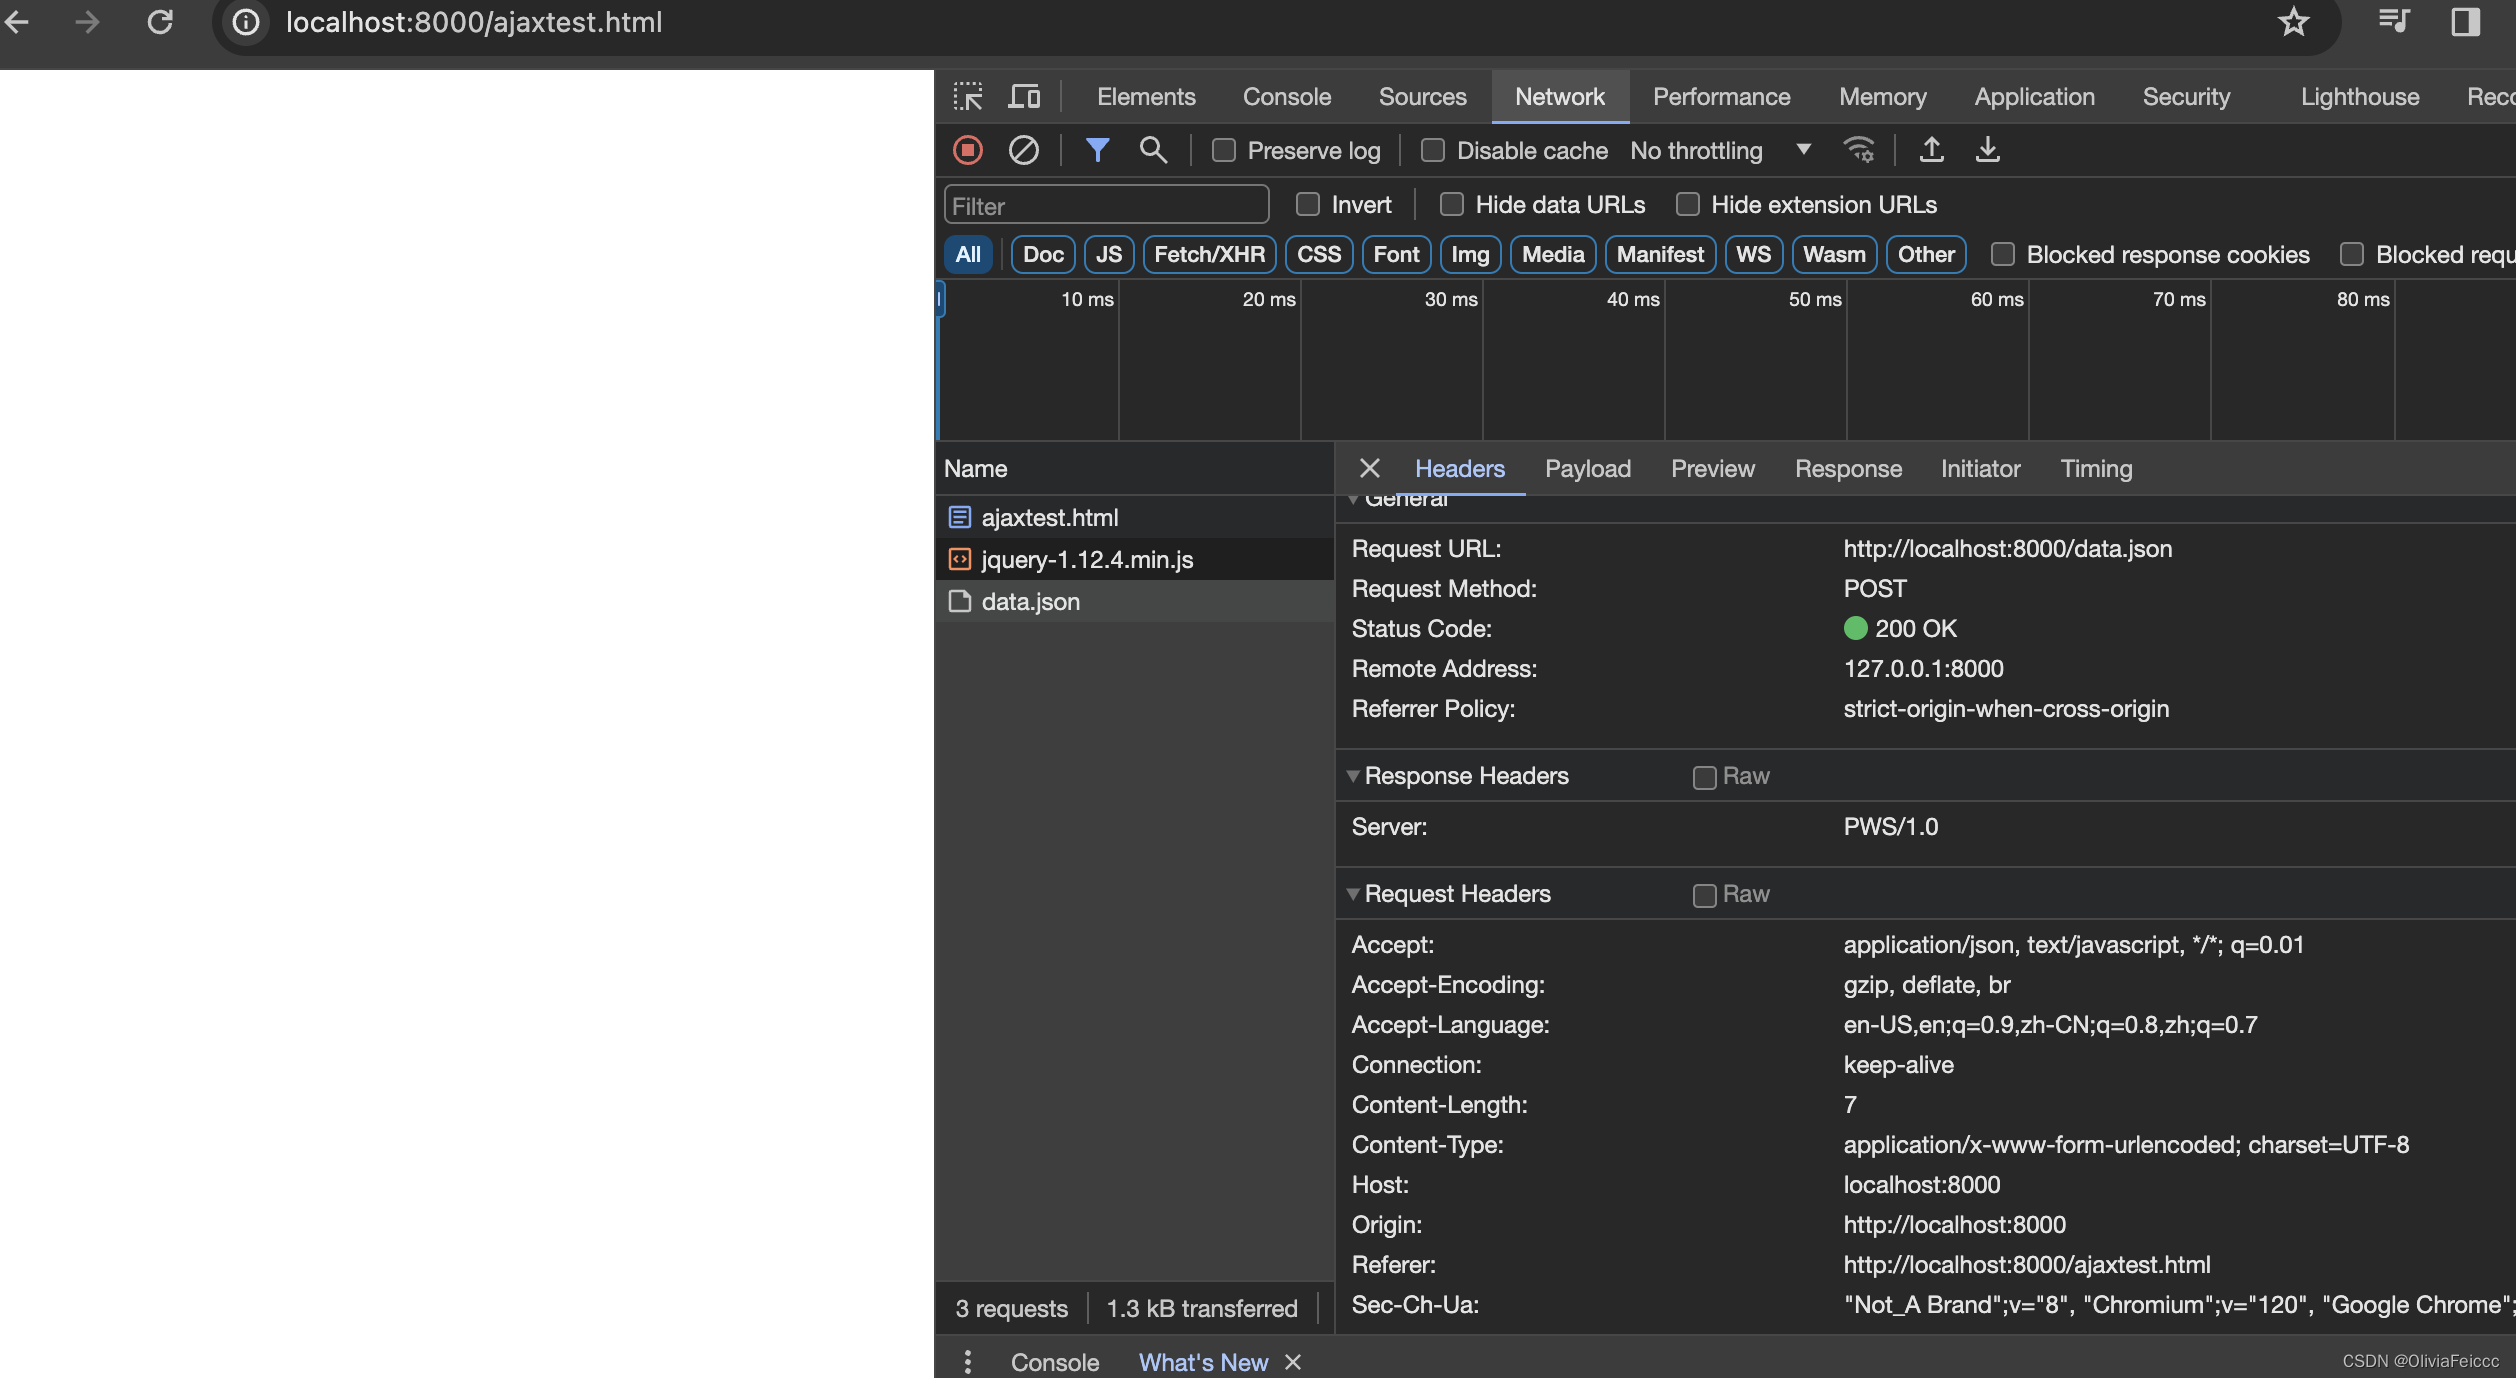
Task: Click the import HAR file icon
Action: pos(1932,151)
